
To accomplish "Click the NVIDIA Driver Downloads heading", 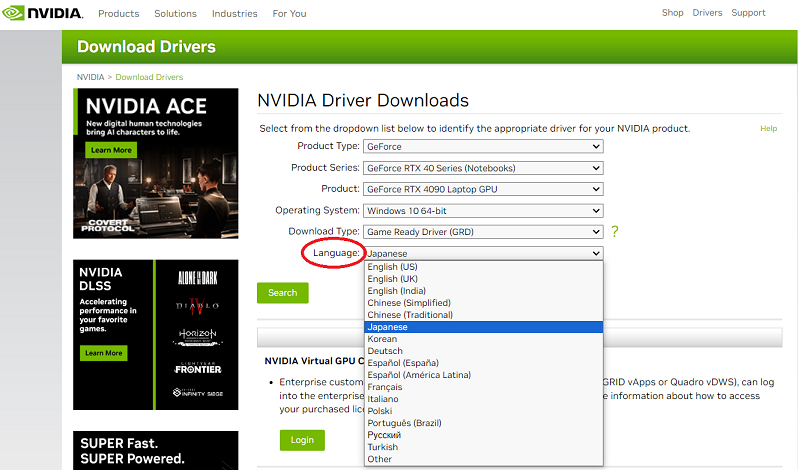I will click(x=363, y=100).
